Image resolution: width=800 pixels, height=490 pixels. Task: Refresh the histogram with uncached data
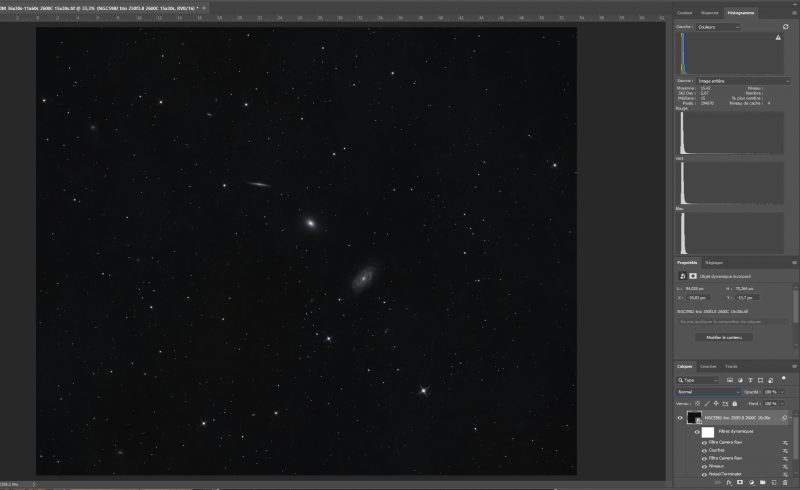[x=785, y=27]
